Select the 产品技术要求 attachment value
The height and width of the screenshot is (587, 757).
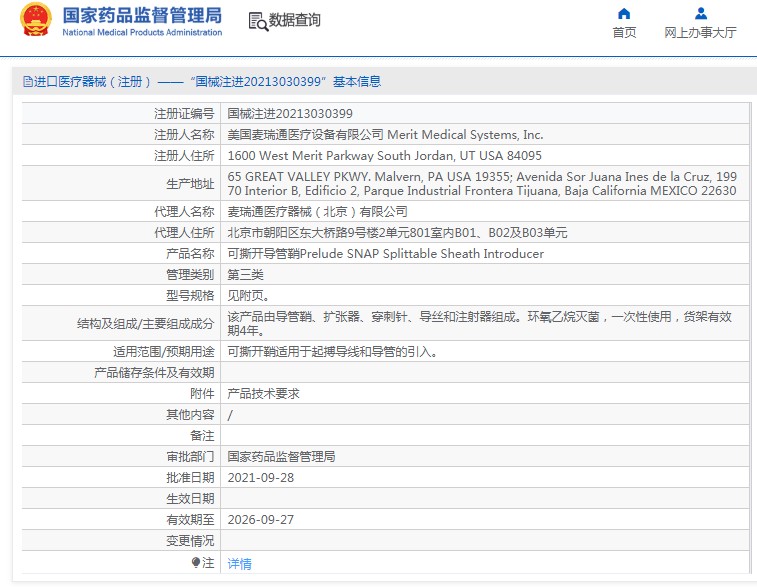[x=263, y=393]
